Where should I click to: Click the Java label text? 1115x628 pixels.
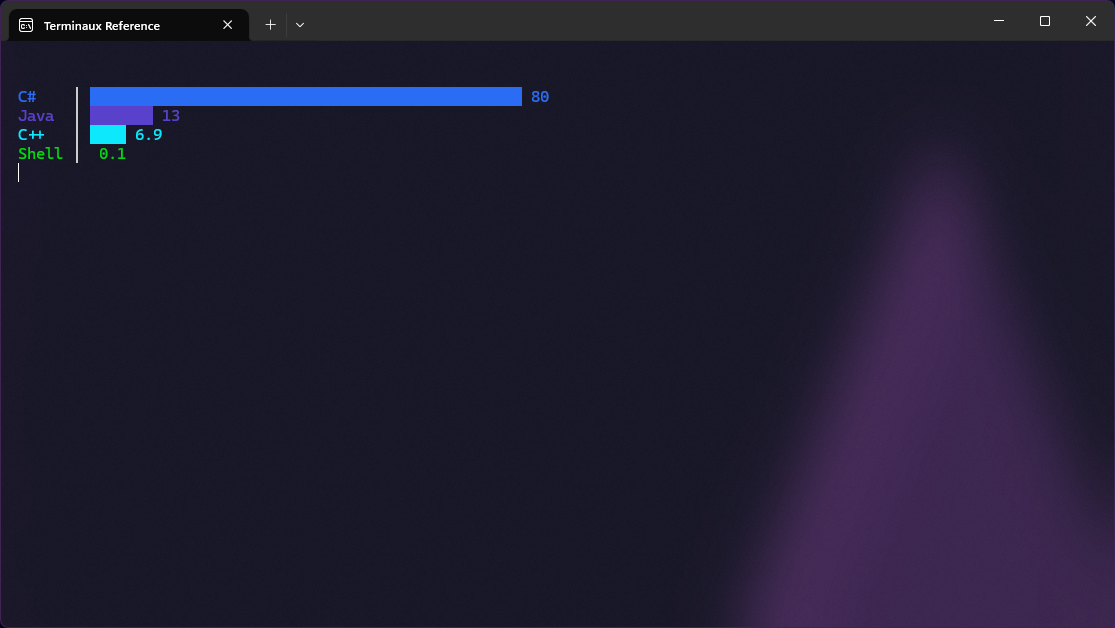tap(36, 116)
